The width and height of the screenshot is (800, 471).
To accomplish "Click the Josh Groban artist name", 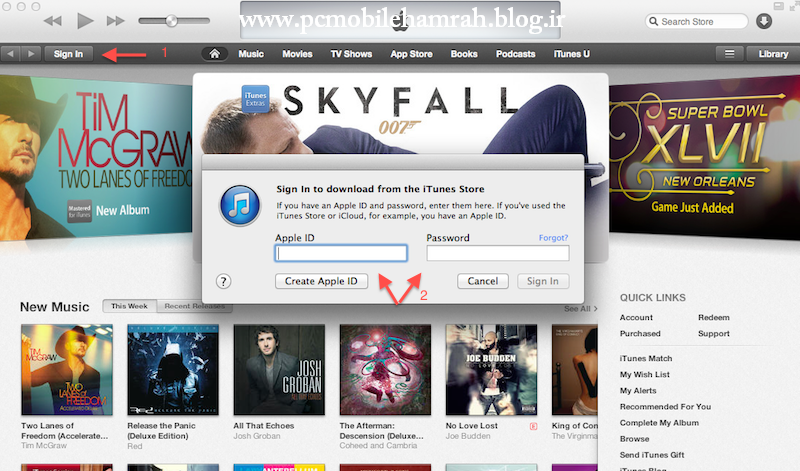I will pyautogui.click(x=257, y=436).
